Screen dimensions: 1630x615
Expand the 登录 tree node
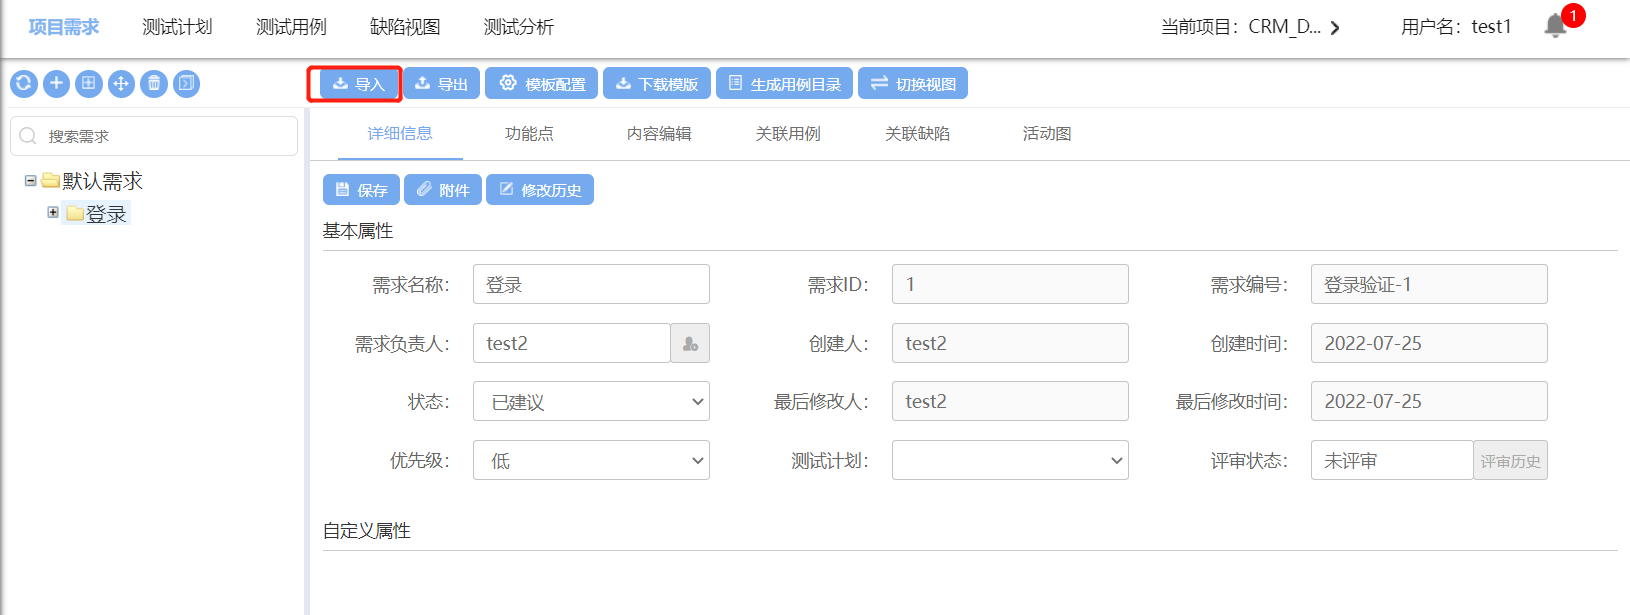point(53,212)
